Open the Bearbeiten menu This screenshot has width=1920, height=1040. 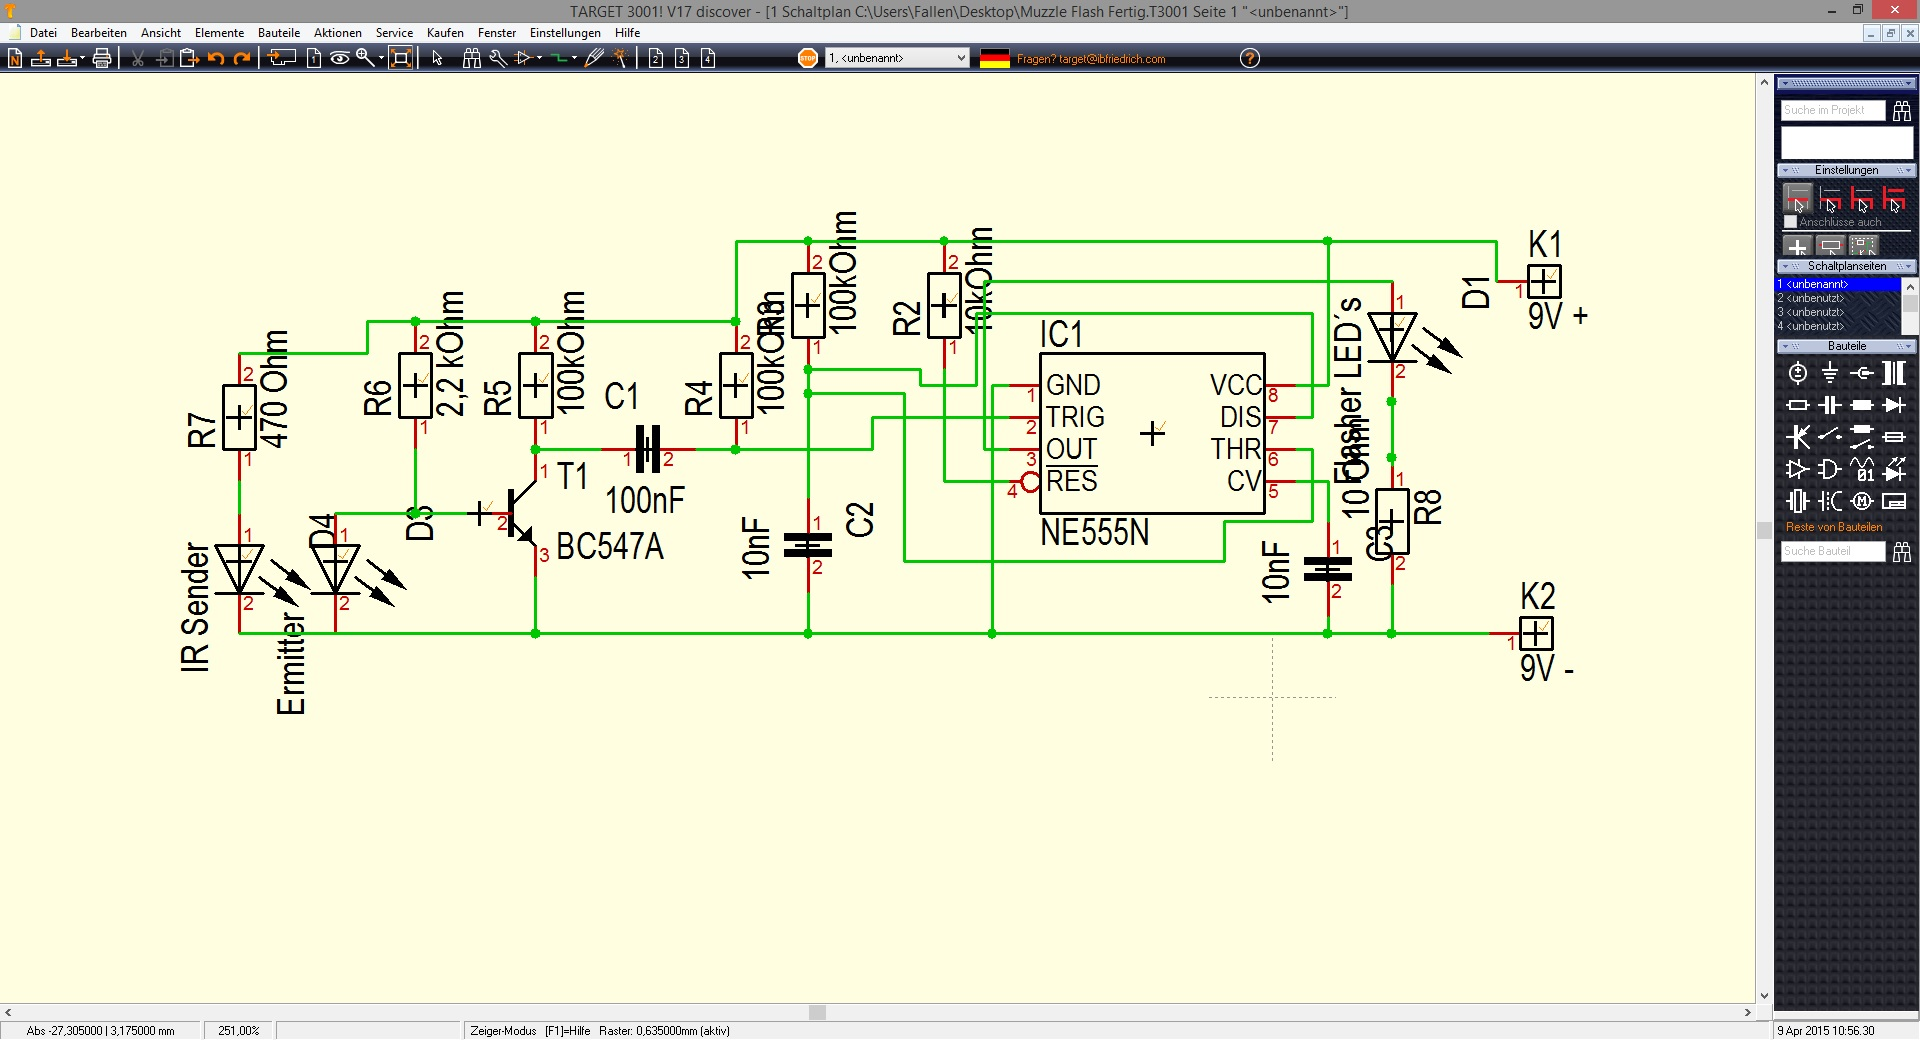pos(99,33)
